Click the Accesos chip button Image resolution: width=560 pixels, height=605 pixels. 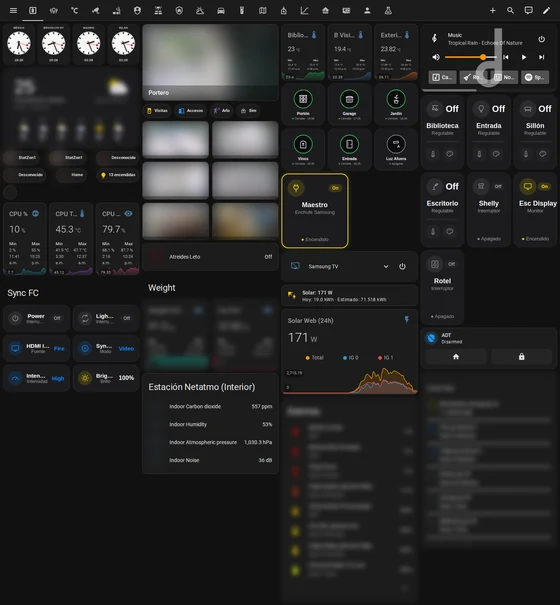[x=191, y=111]
